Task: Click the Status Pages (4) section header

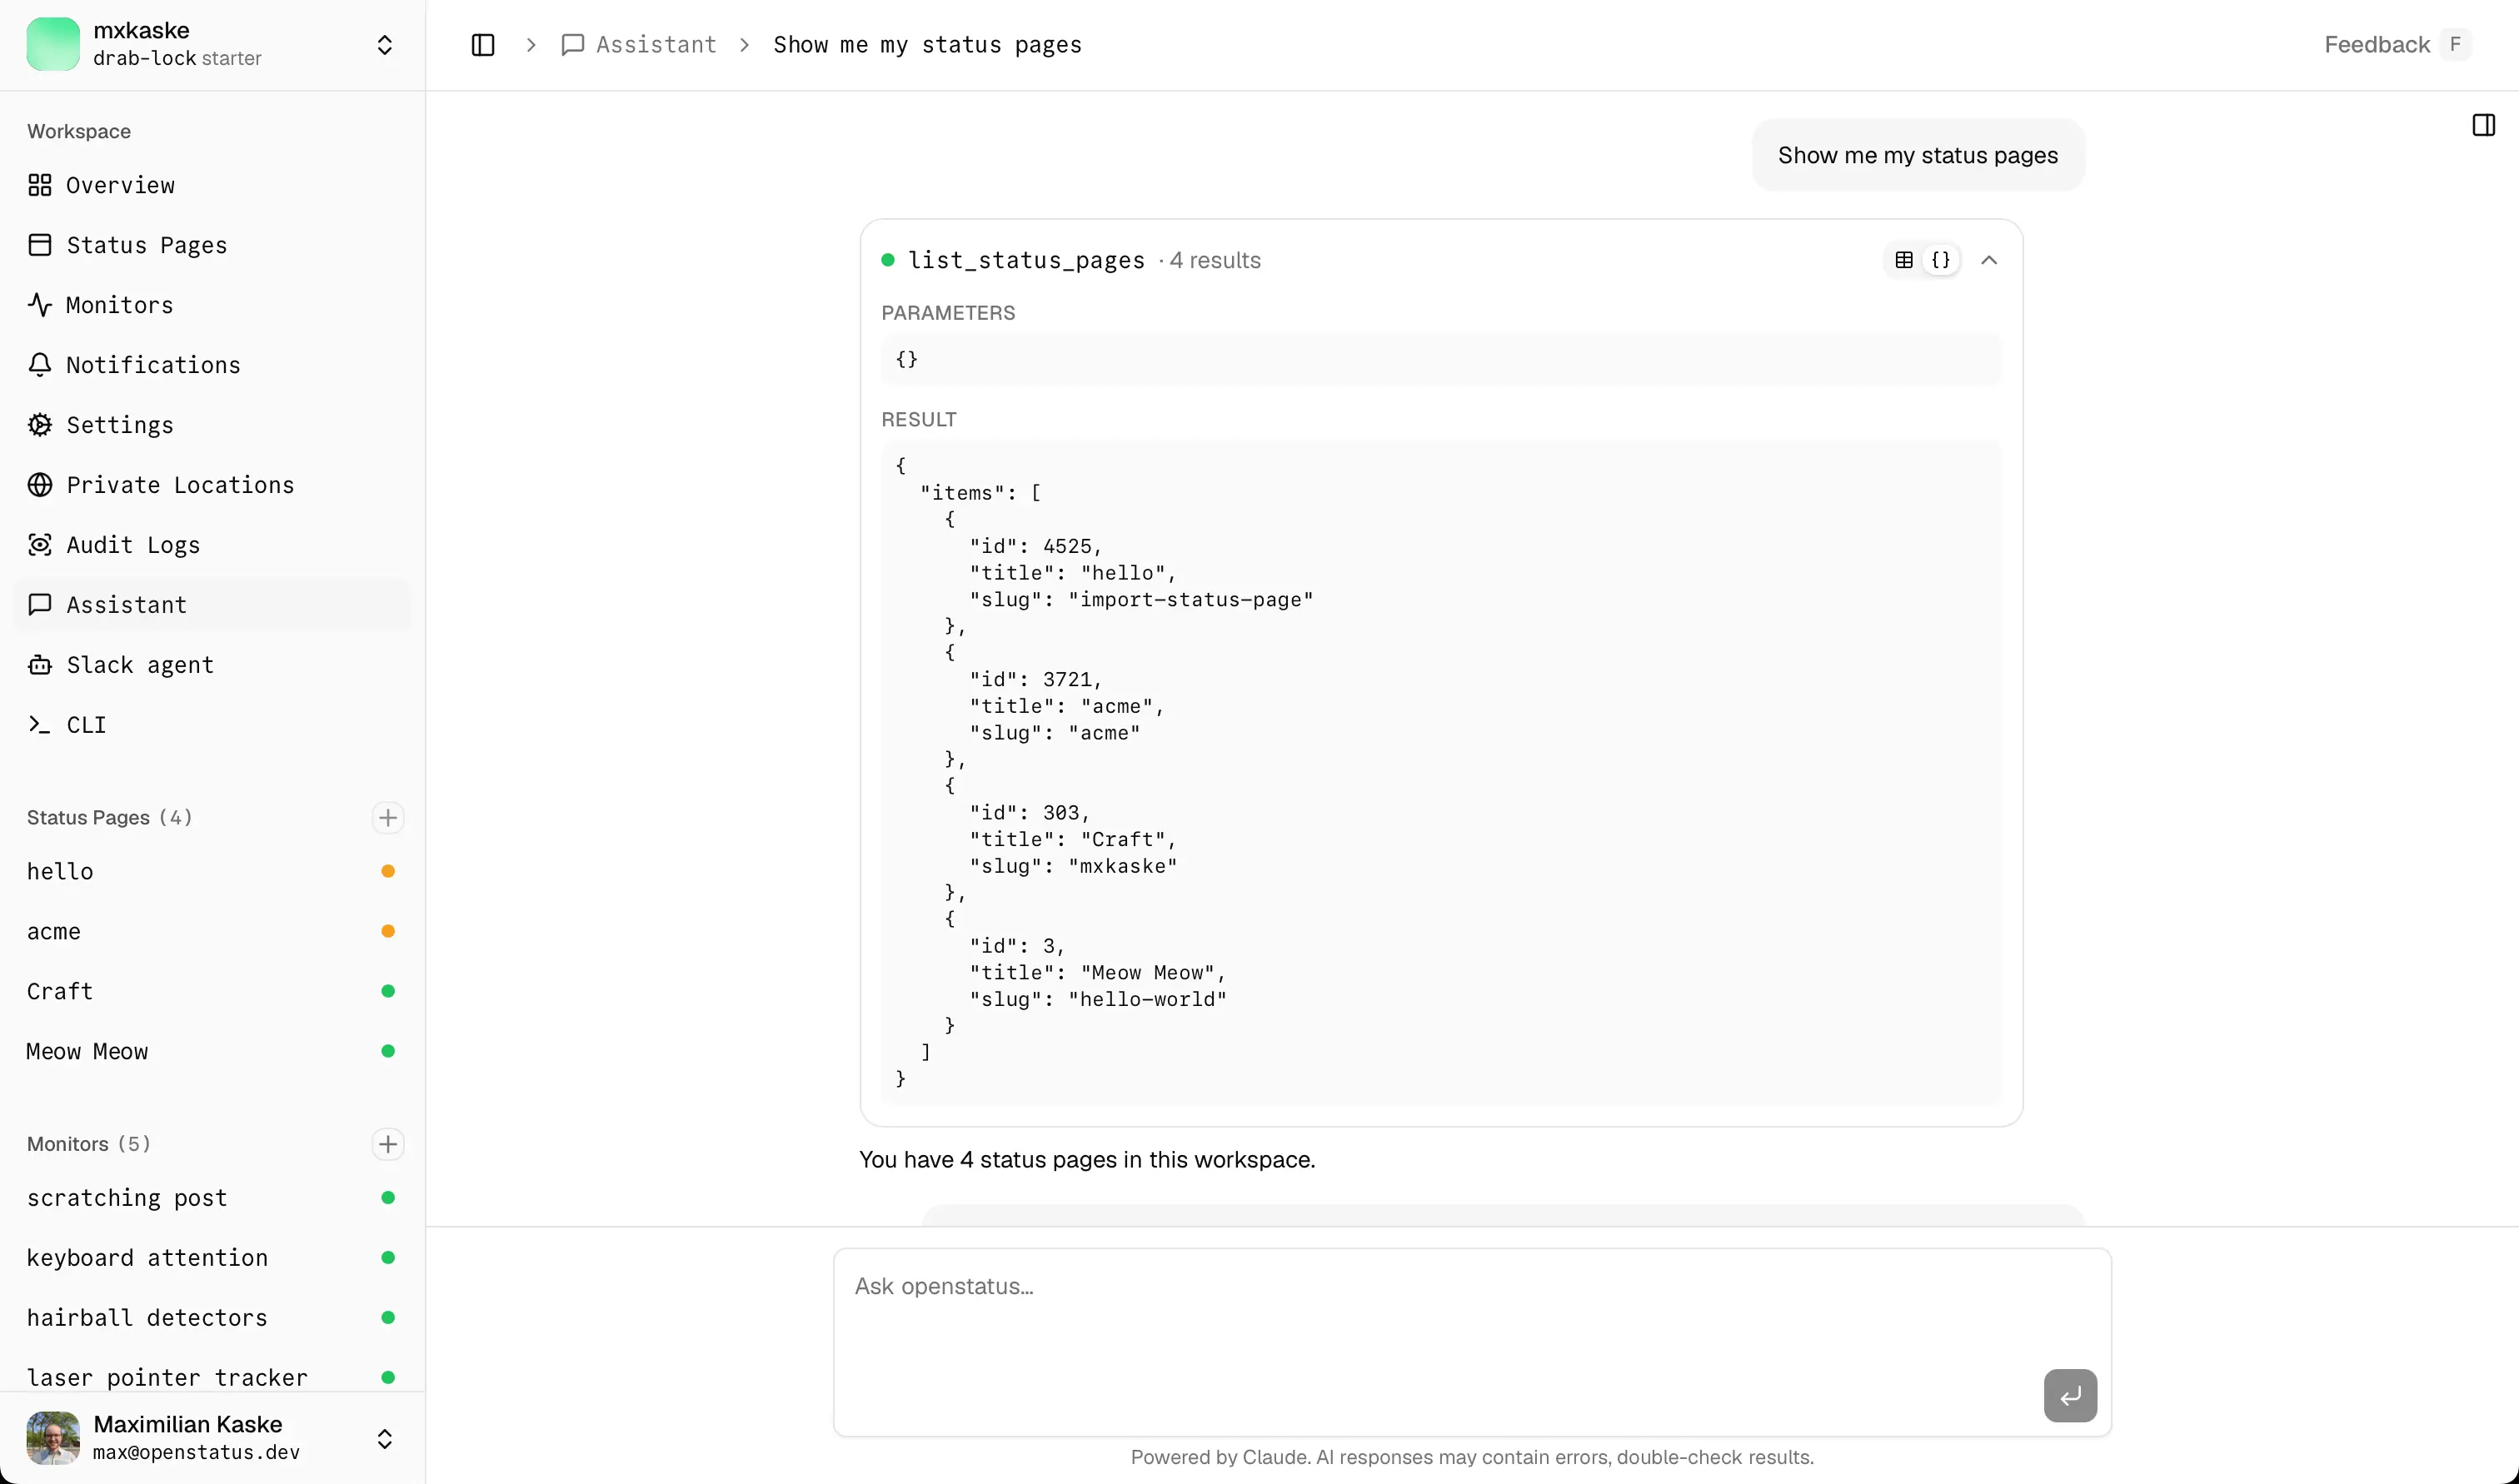Action: coord(109,818)
